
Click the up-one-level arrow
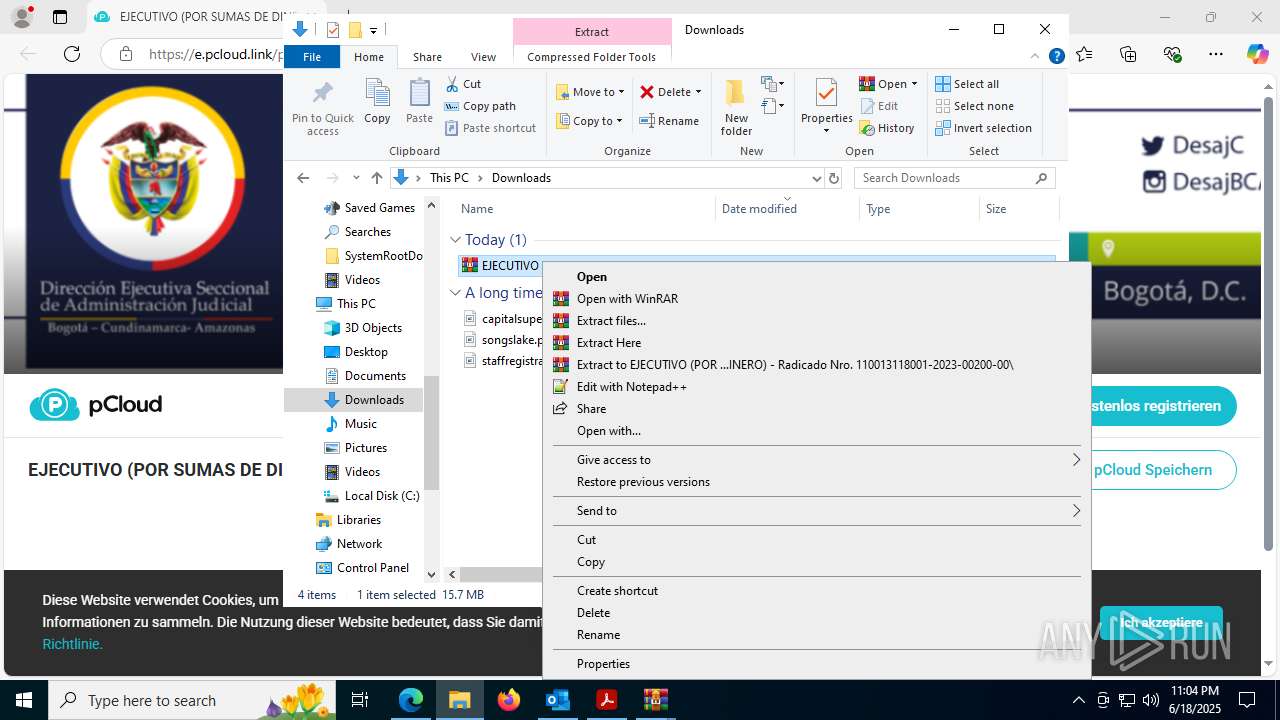pyautogui.click(x=376, y=178)
